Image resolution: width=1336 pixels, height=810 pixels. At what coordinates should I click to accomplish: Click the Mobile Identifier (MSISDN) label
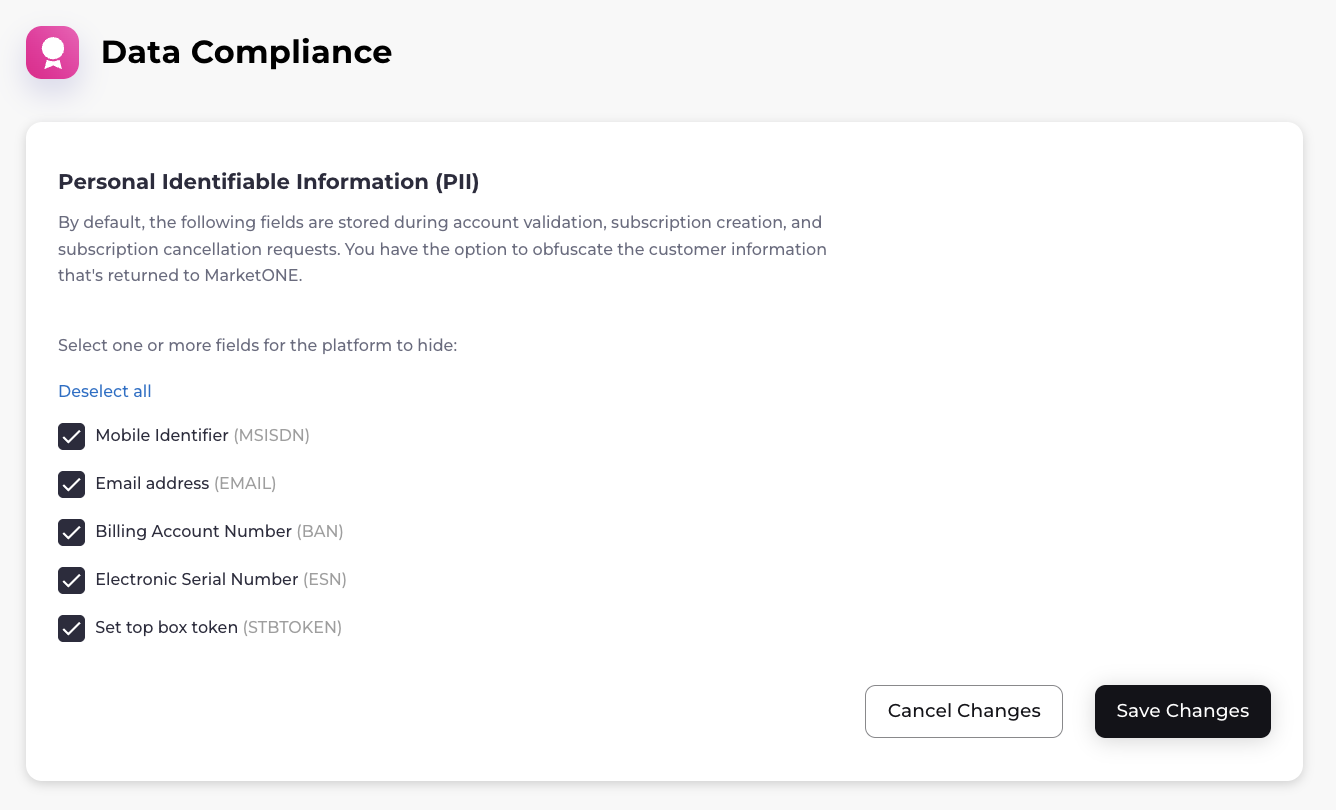tap(203, 435)
